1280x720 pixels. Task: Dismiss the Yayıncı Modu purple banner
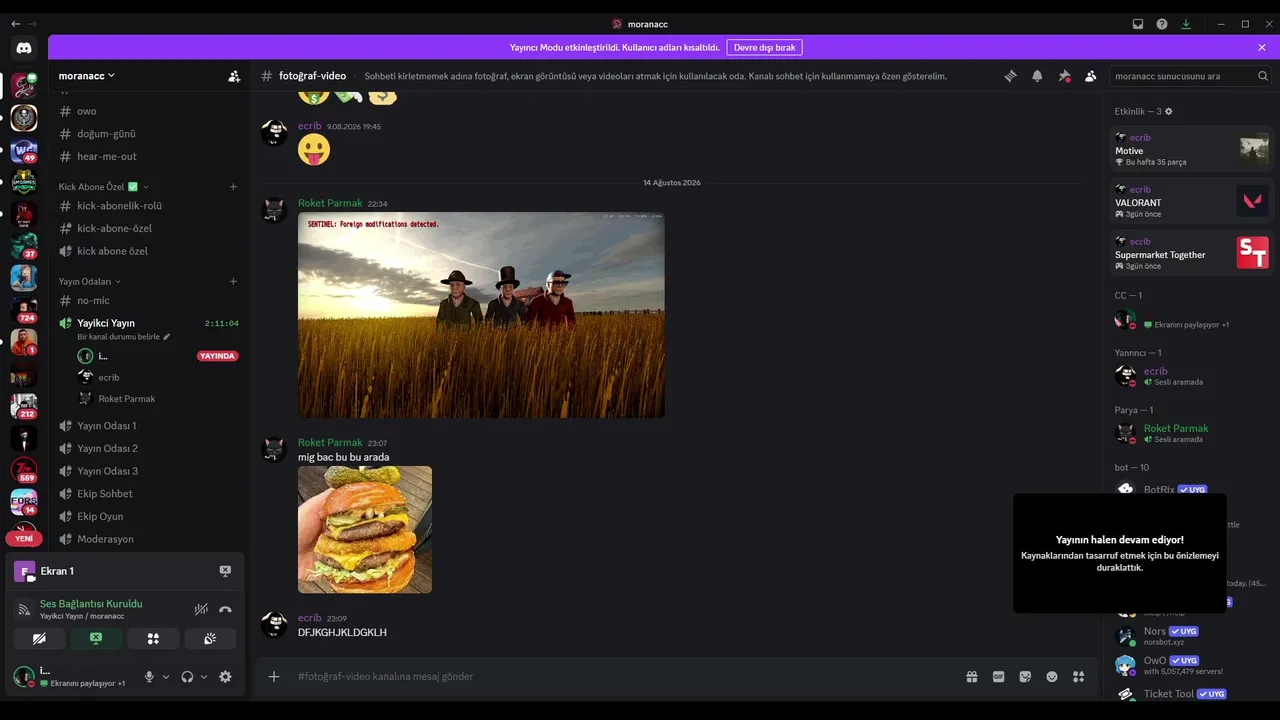click(1262, 47)
